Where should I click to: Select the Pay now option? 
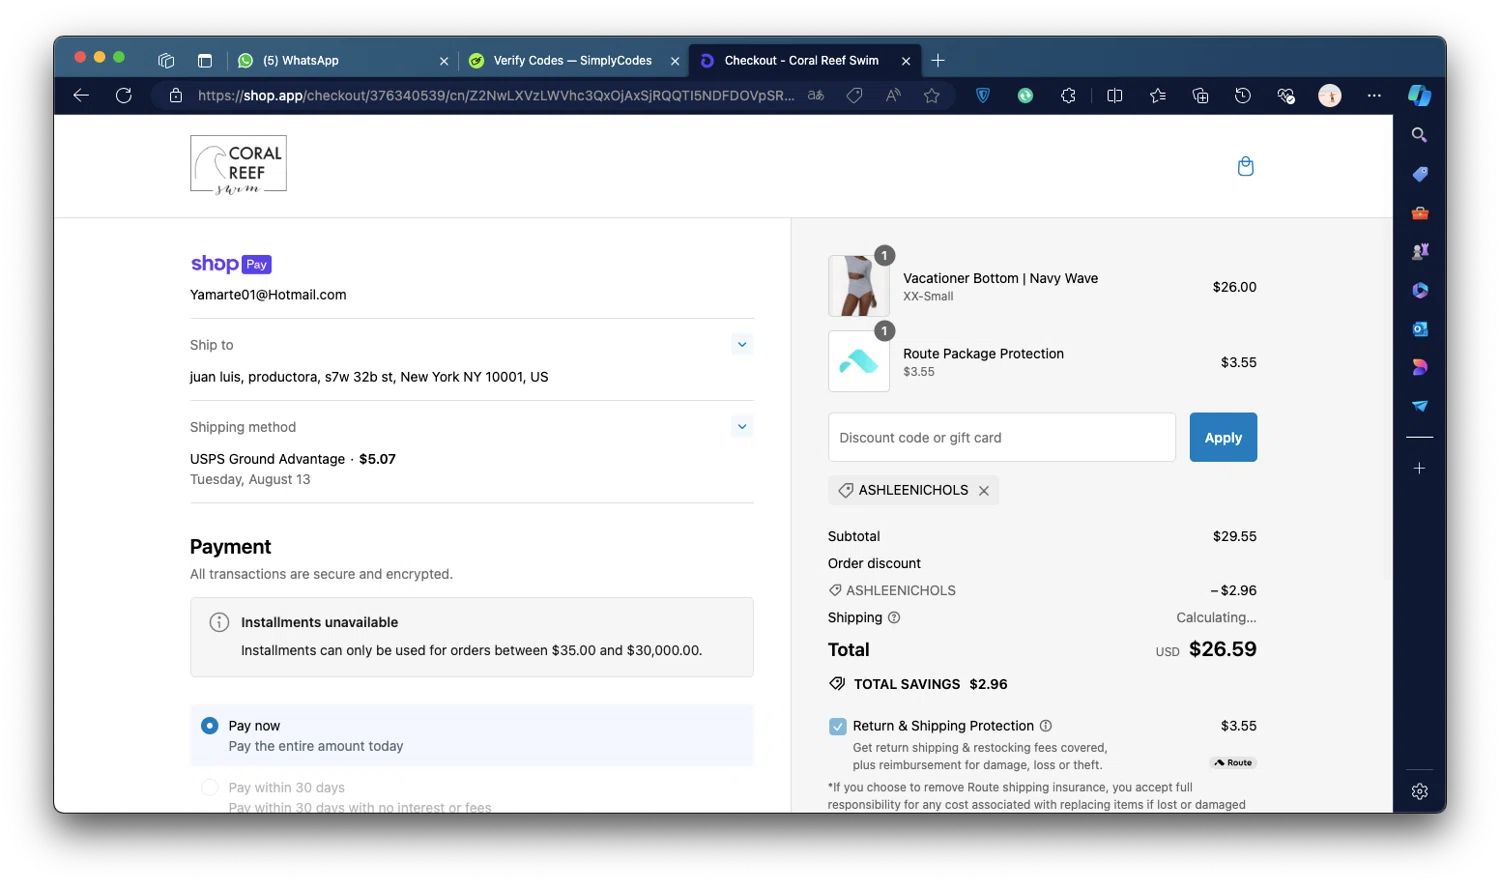tap(209, 726)
